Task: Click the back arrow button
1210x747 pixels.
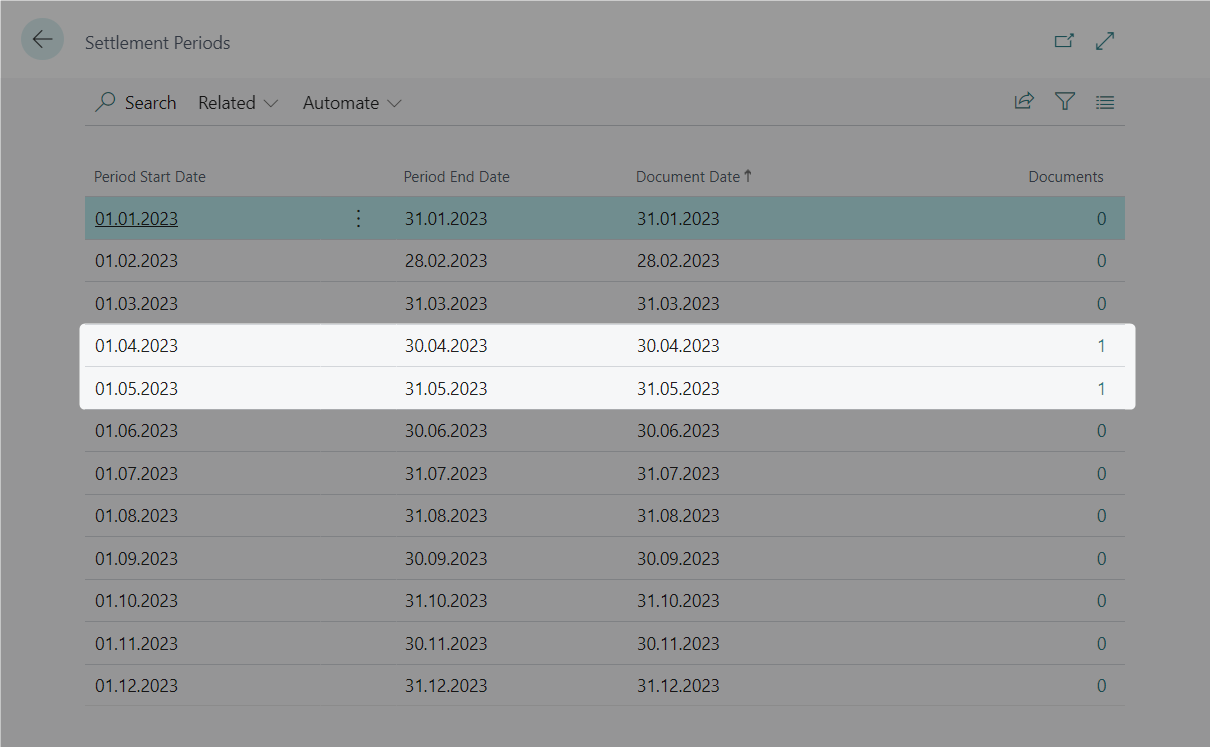Action: [42, 40]
